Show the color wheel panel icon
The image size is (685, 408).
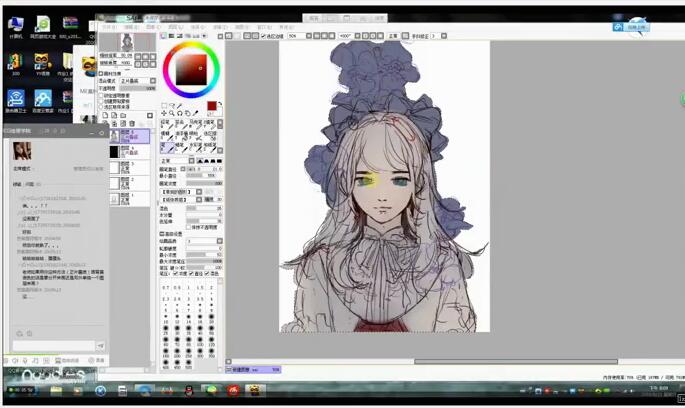[164, 36]
